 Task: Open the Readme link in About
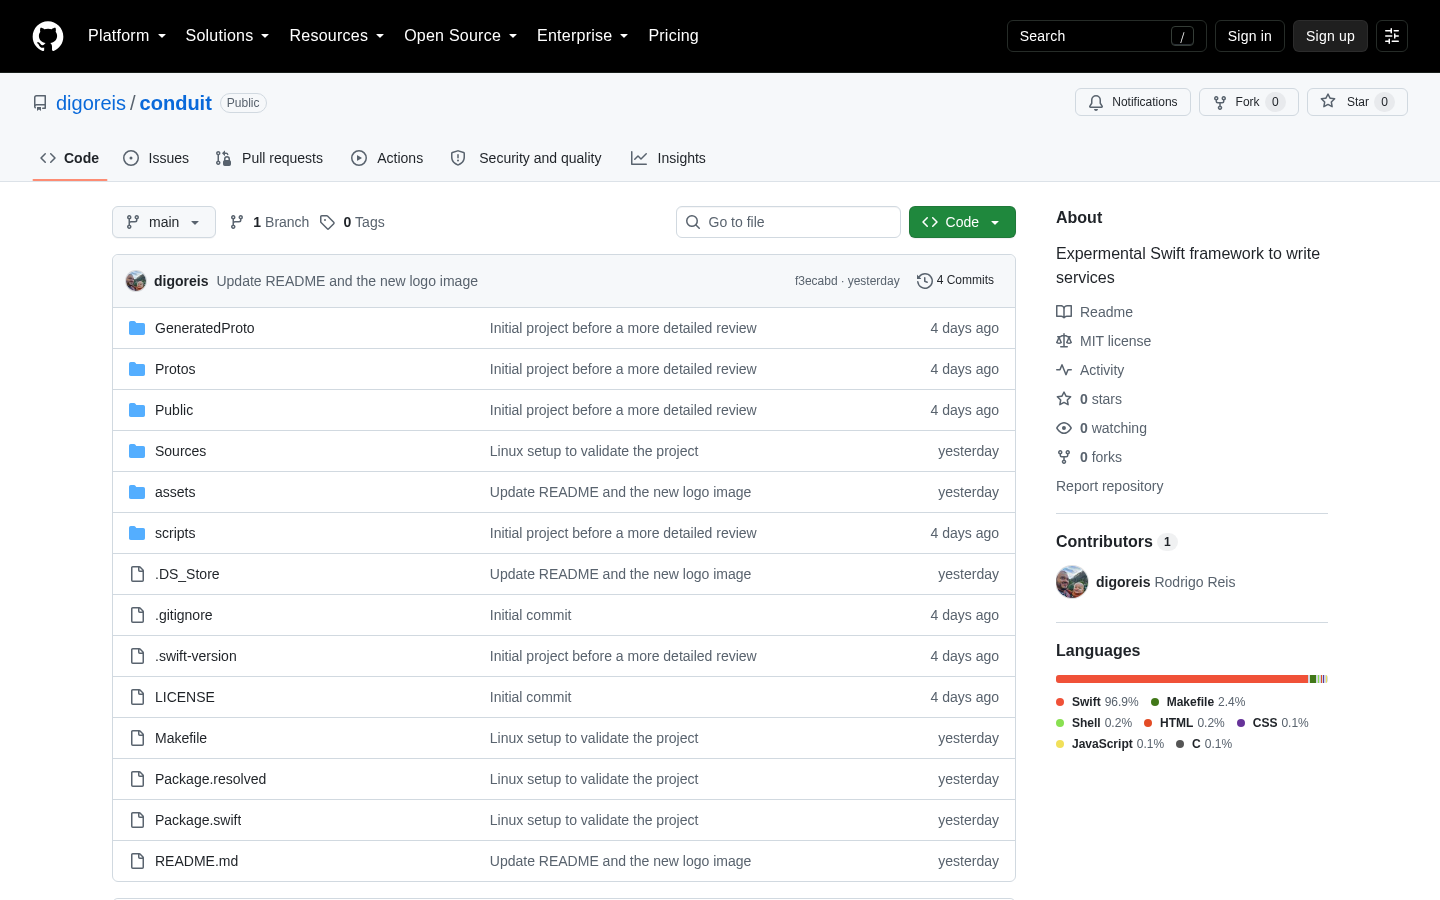(1094, 312)
